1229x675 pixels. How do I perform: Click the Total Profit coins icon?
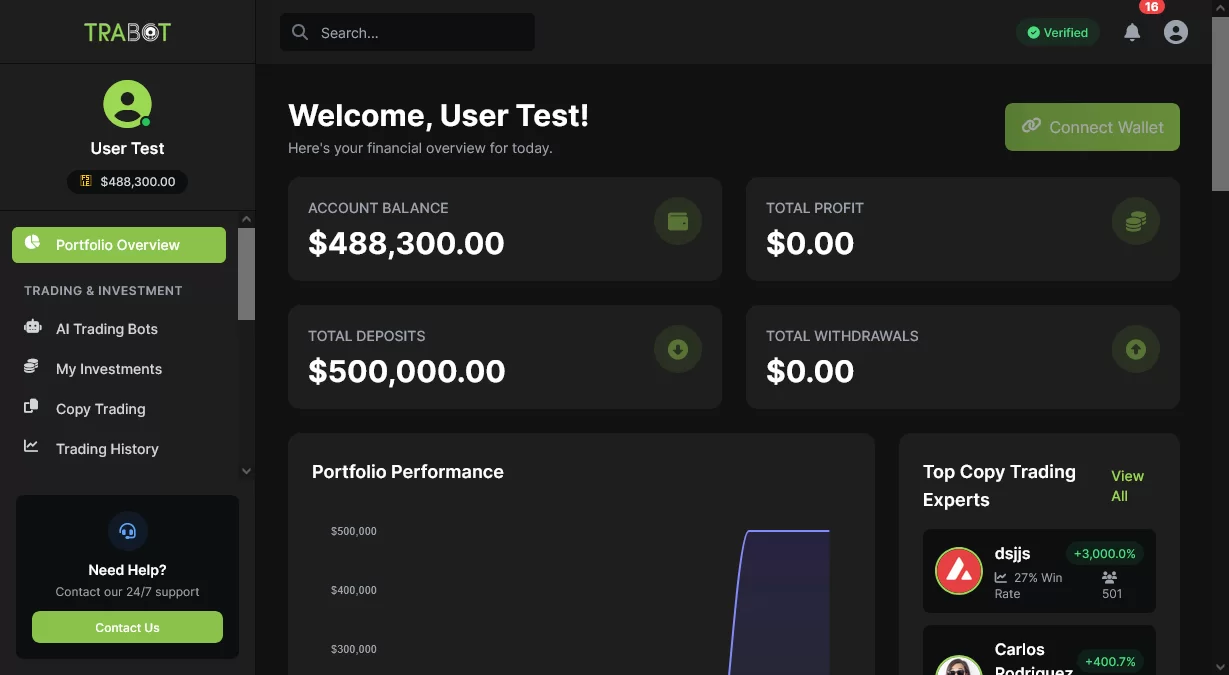(1136, 221)
